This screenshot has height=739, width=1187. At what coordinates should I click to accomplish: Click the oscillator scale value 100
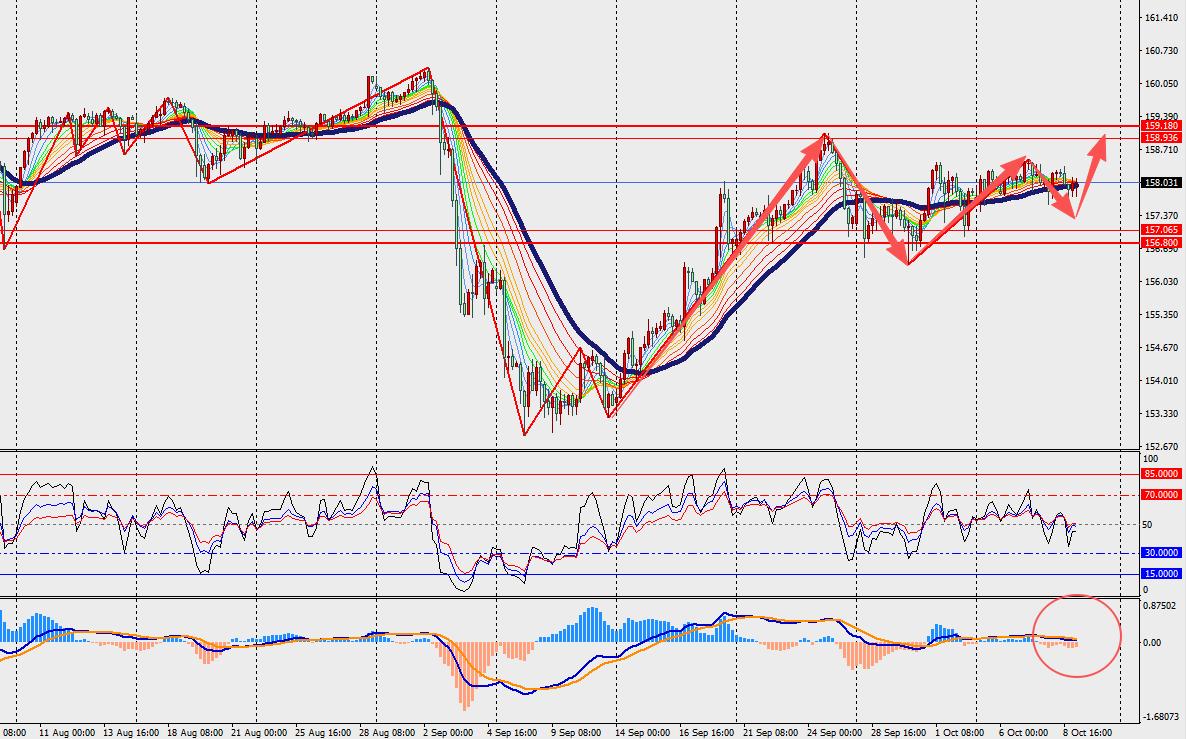1151,459
